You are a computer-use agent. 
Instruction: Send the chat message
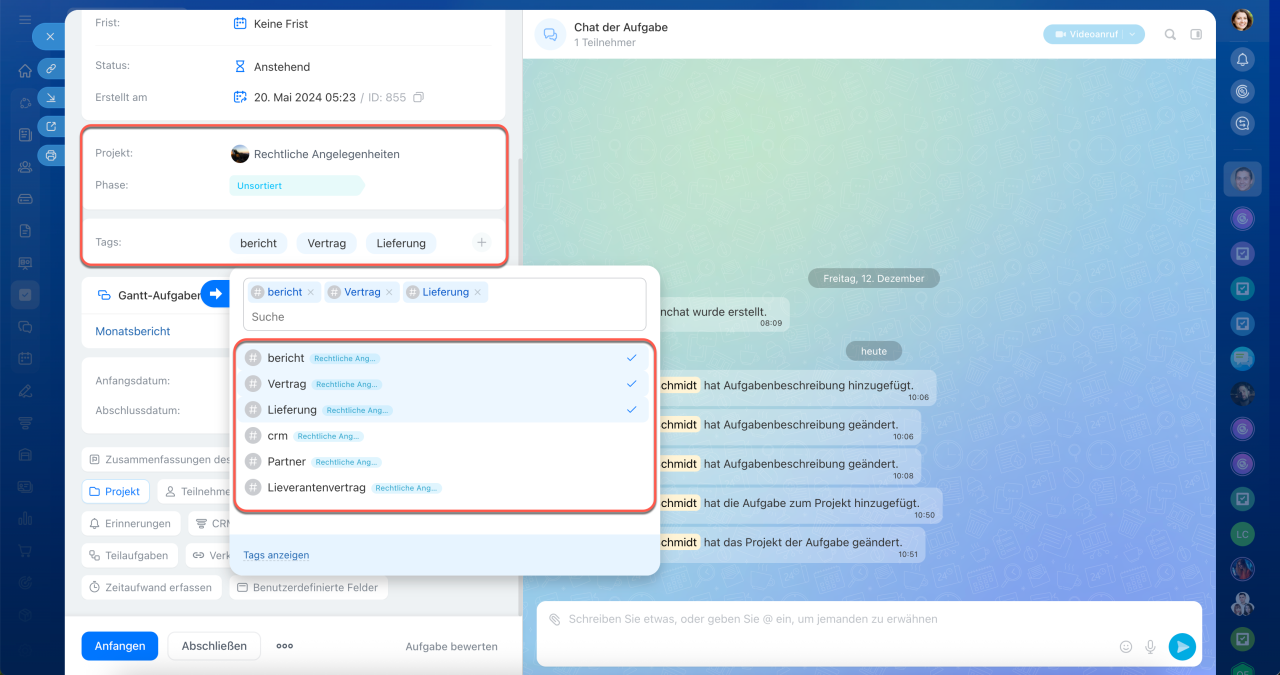1182,647
